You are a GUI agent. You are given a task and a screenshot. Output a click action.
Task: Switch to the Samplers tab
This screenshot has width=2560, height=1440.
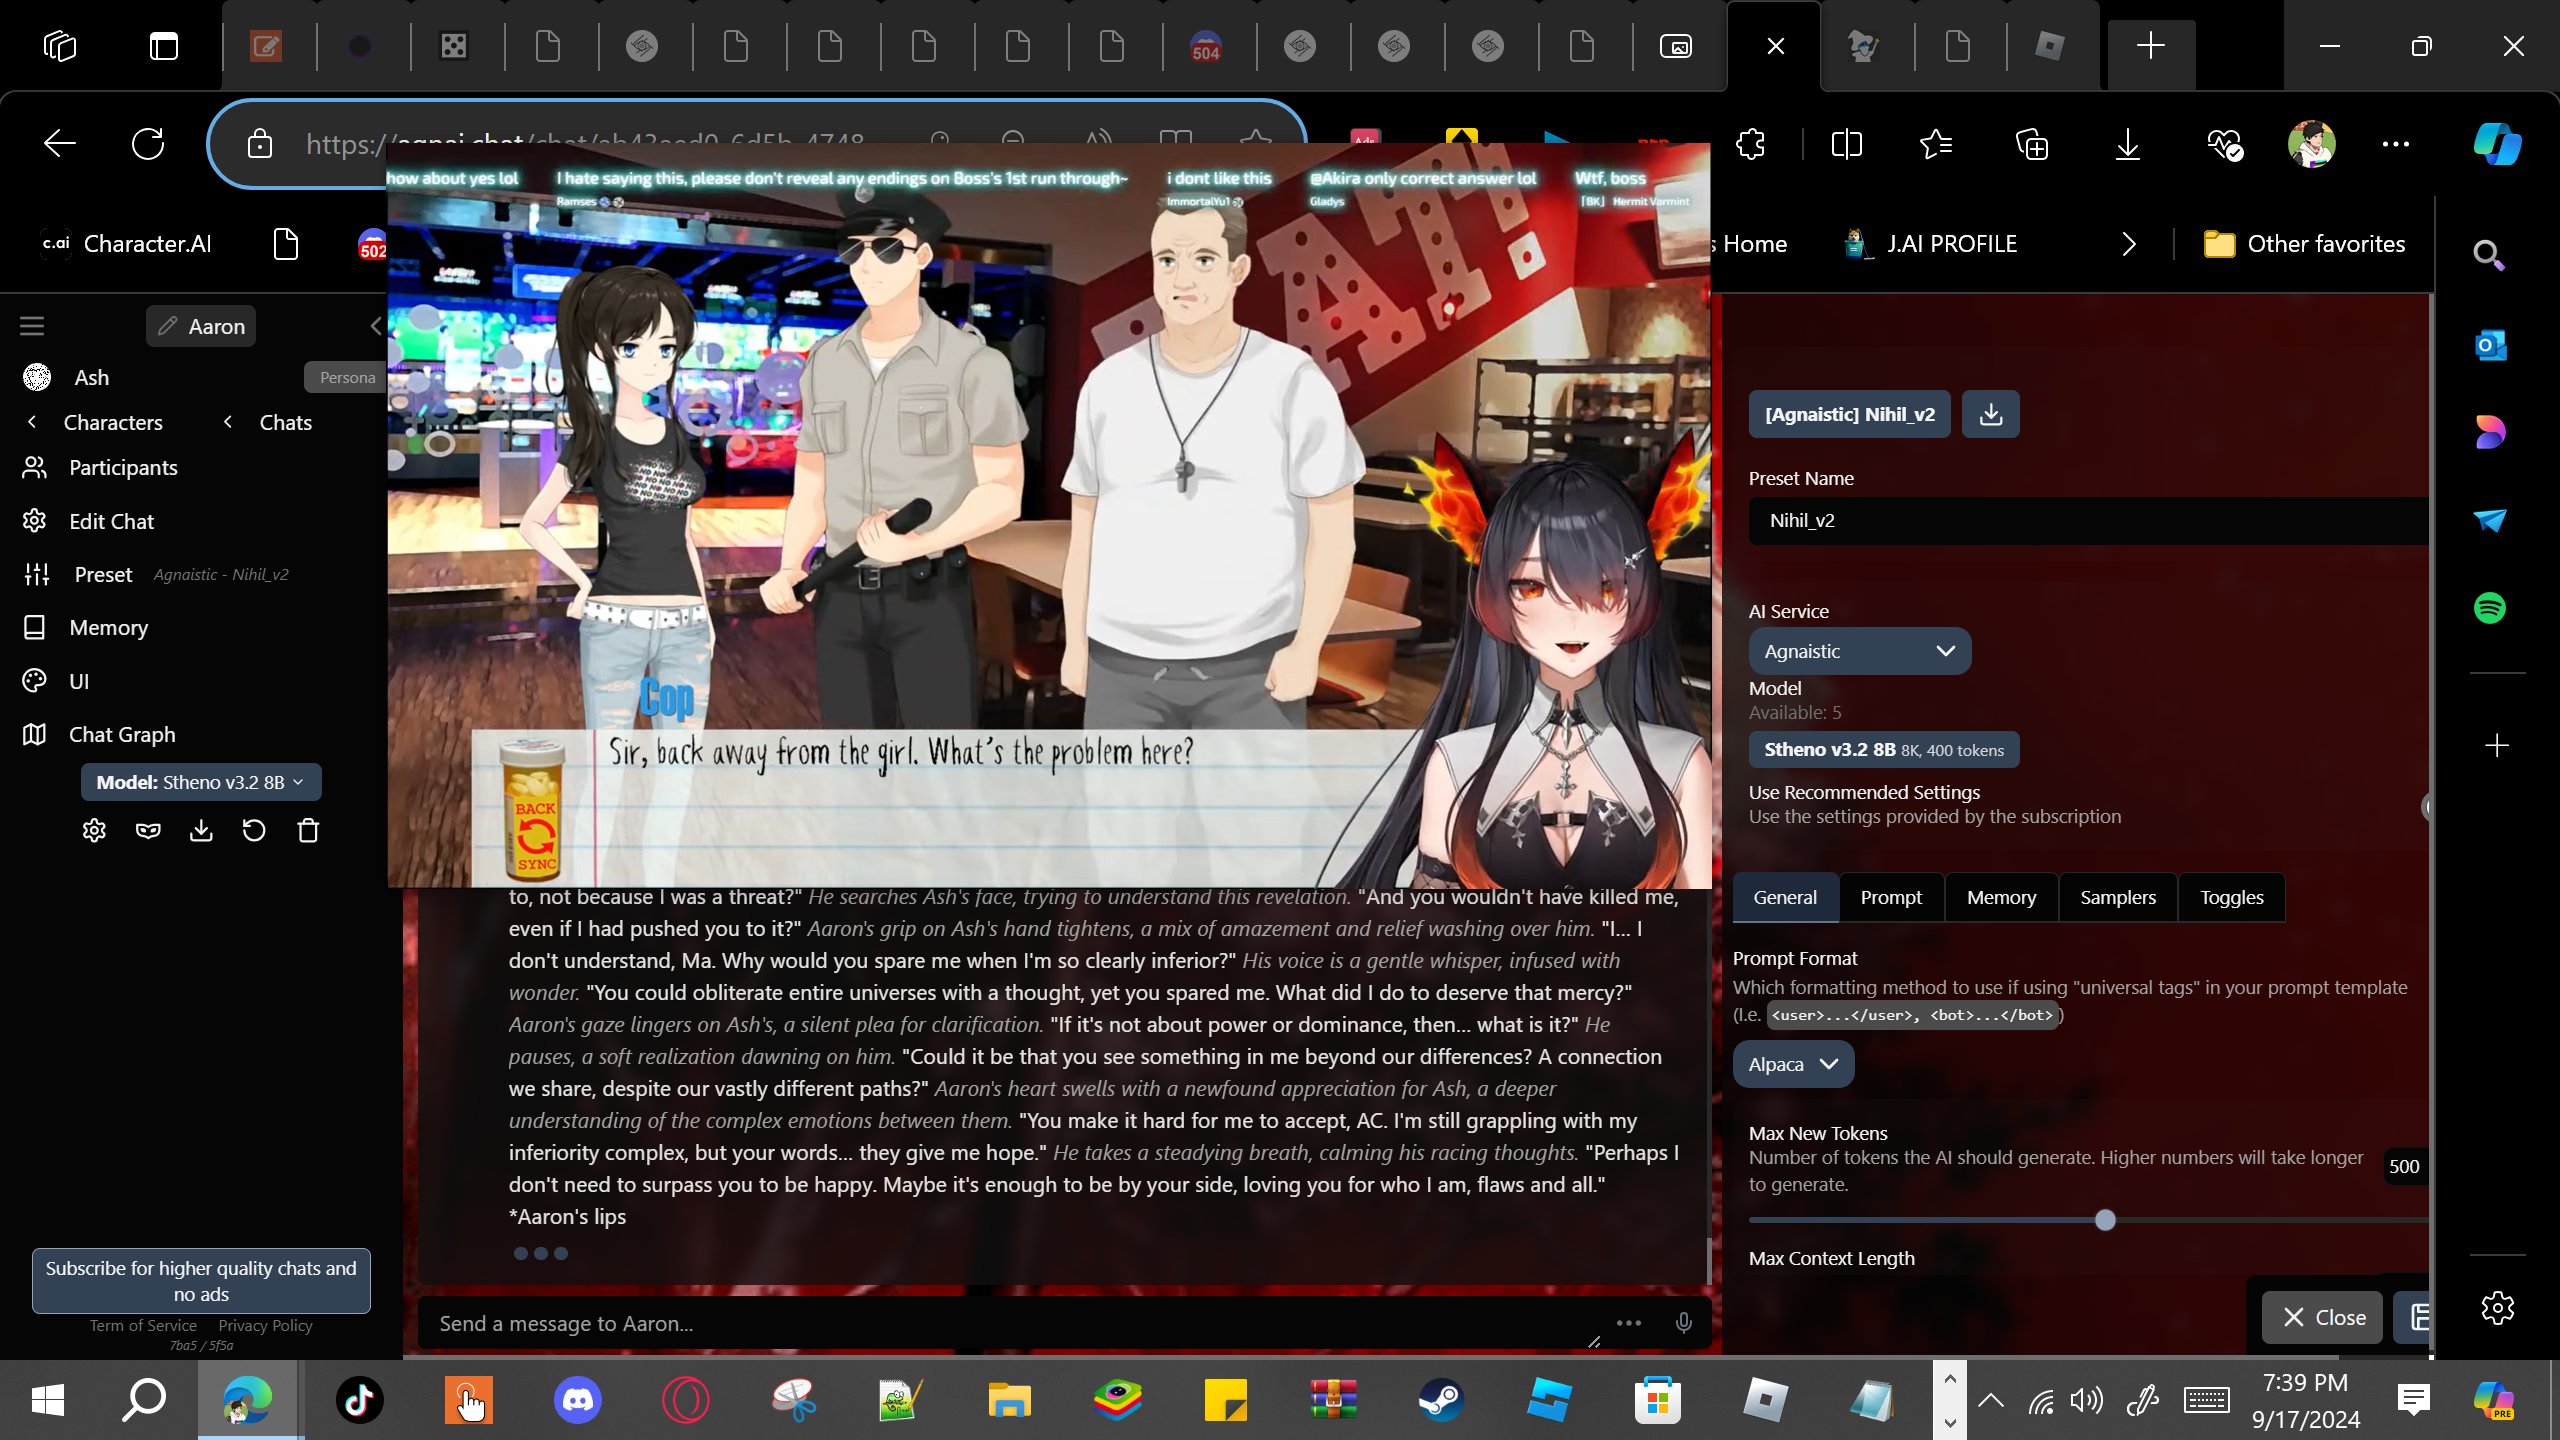2117,897
